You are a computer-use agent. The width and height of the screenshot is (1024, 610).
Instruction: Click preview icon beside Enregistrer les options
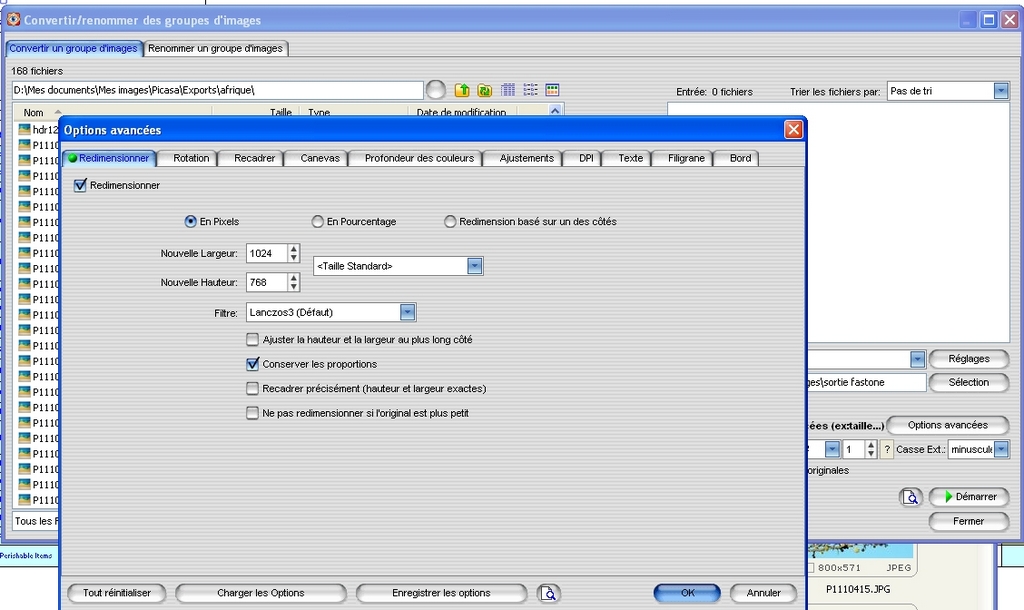(548, 593)
